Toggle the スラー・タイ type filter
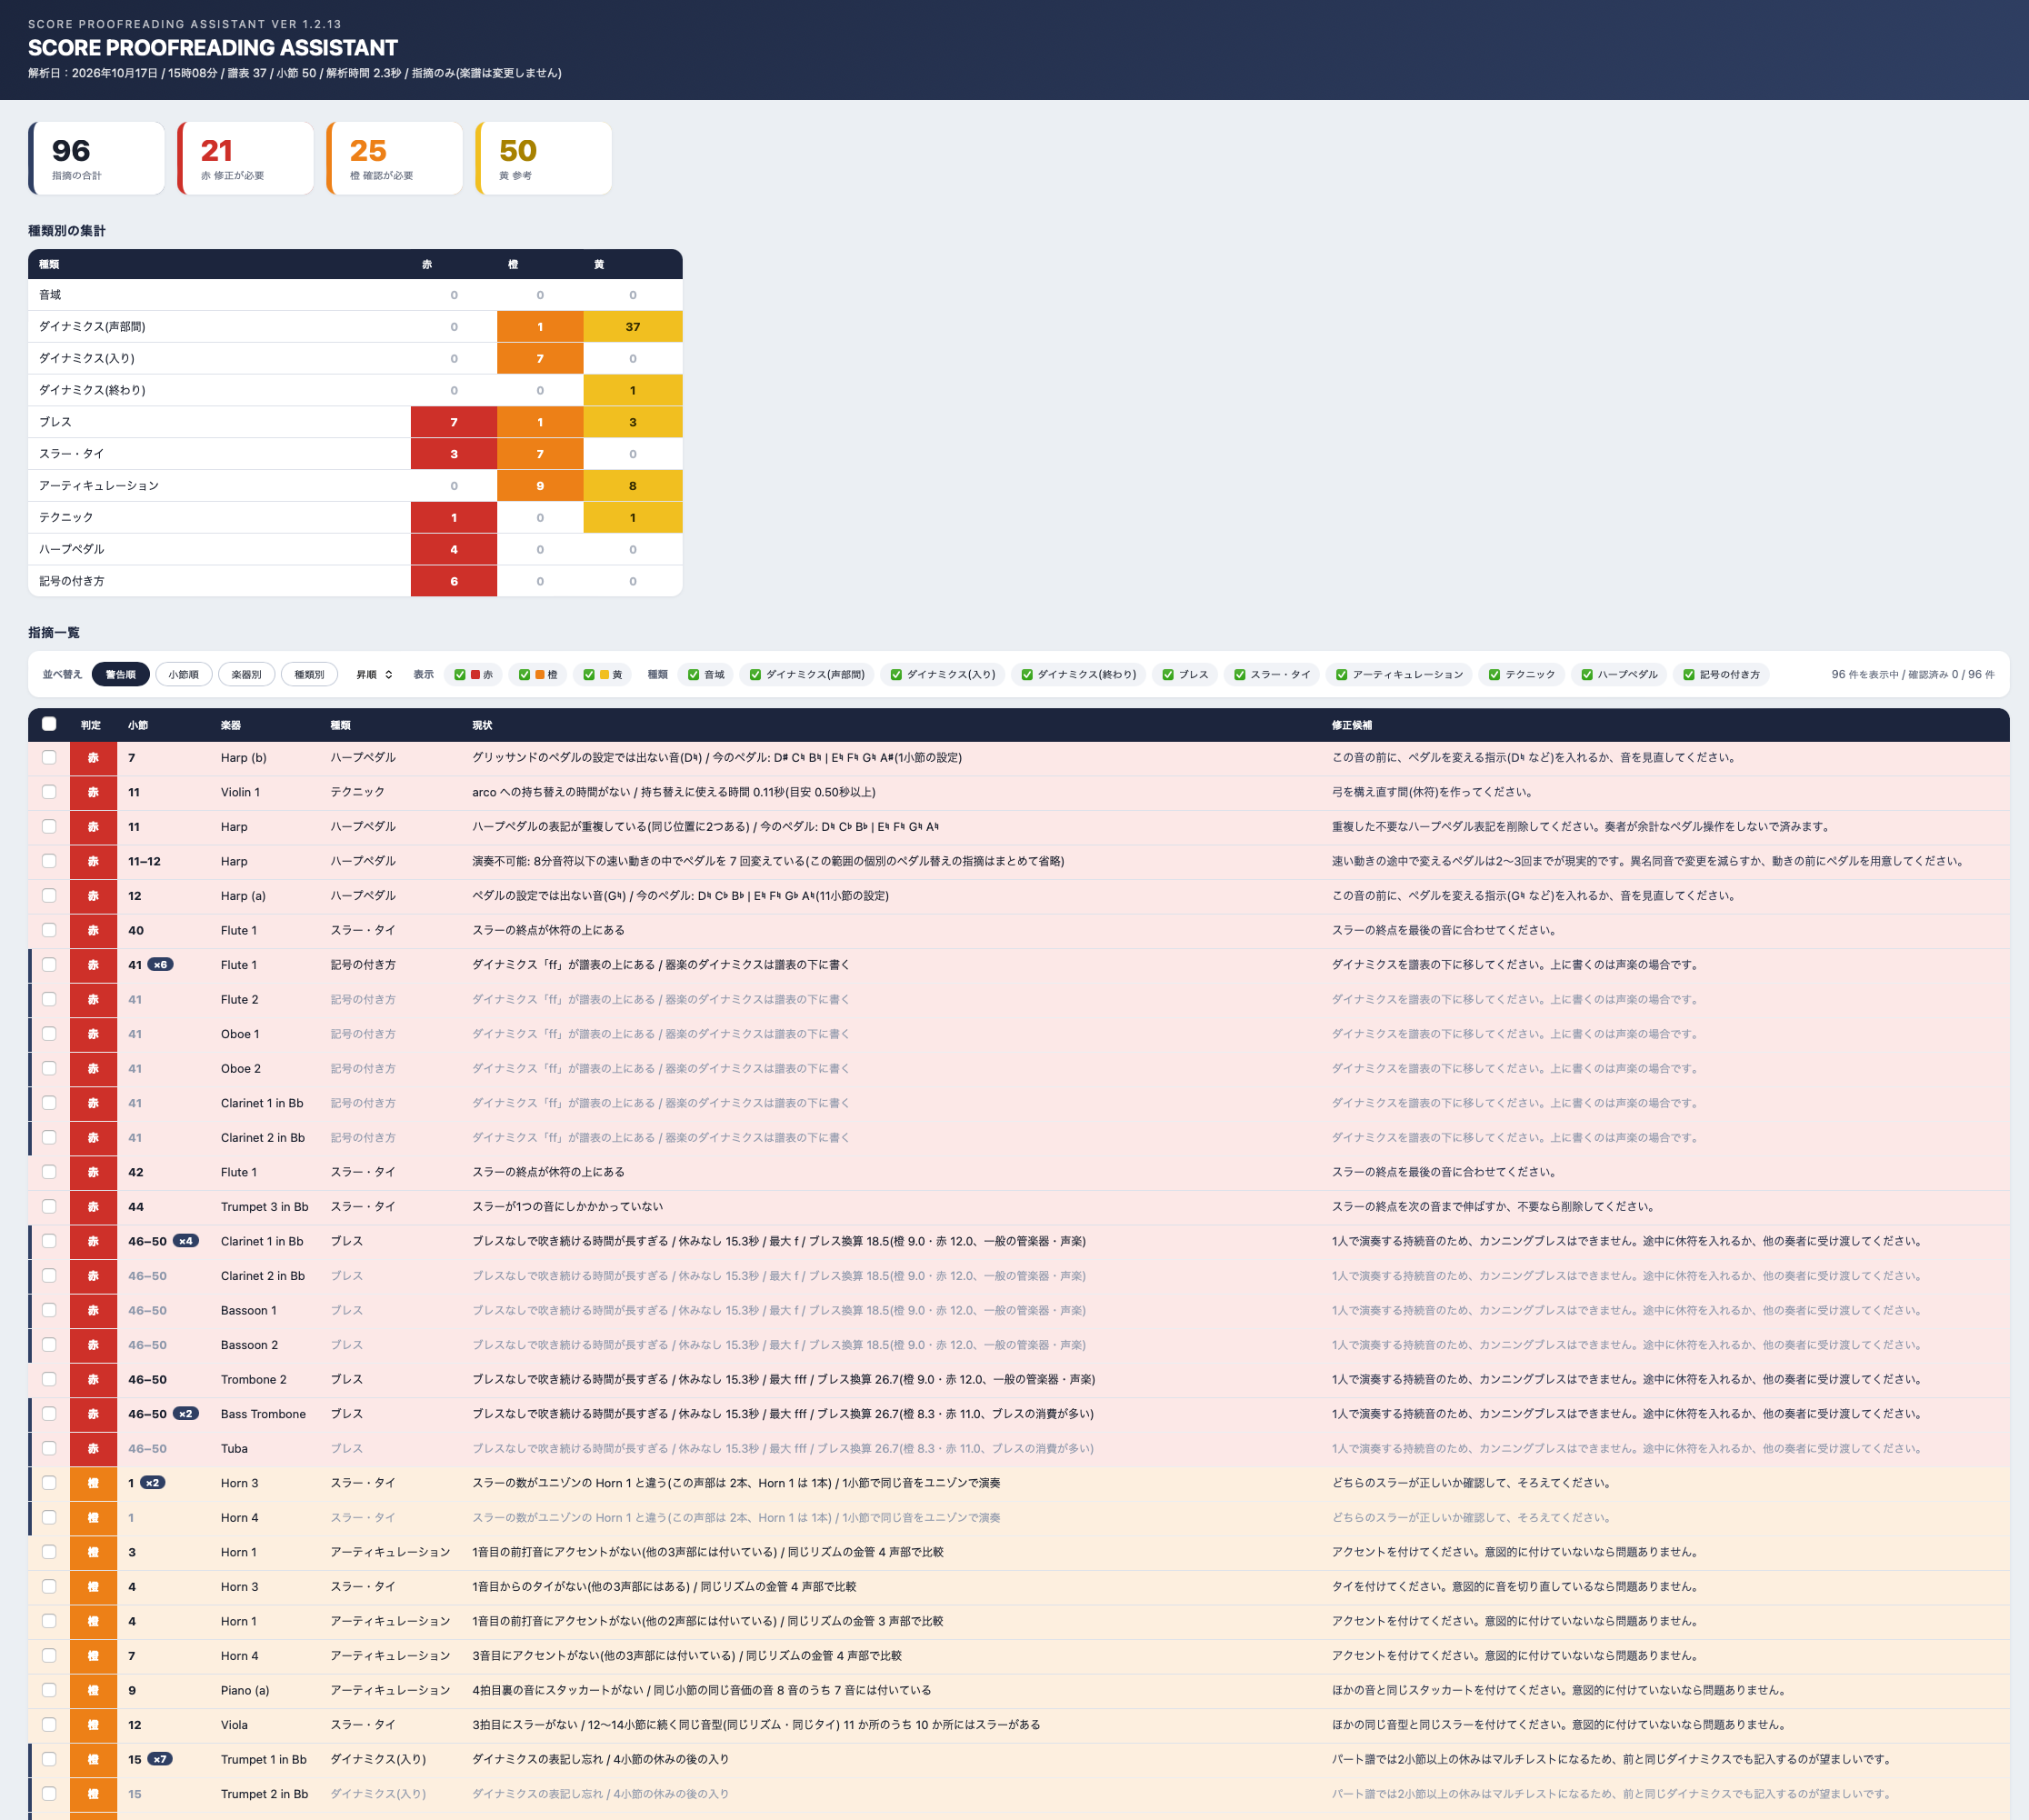 click(x=1240, y=674)
